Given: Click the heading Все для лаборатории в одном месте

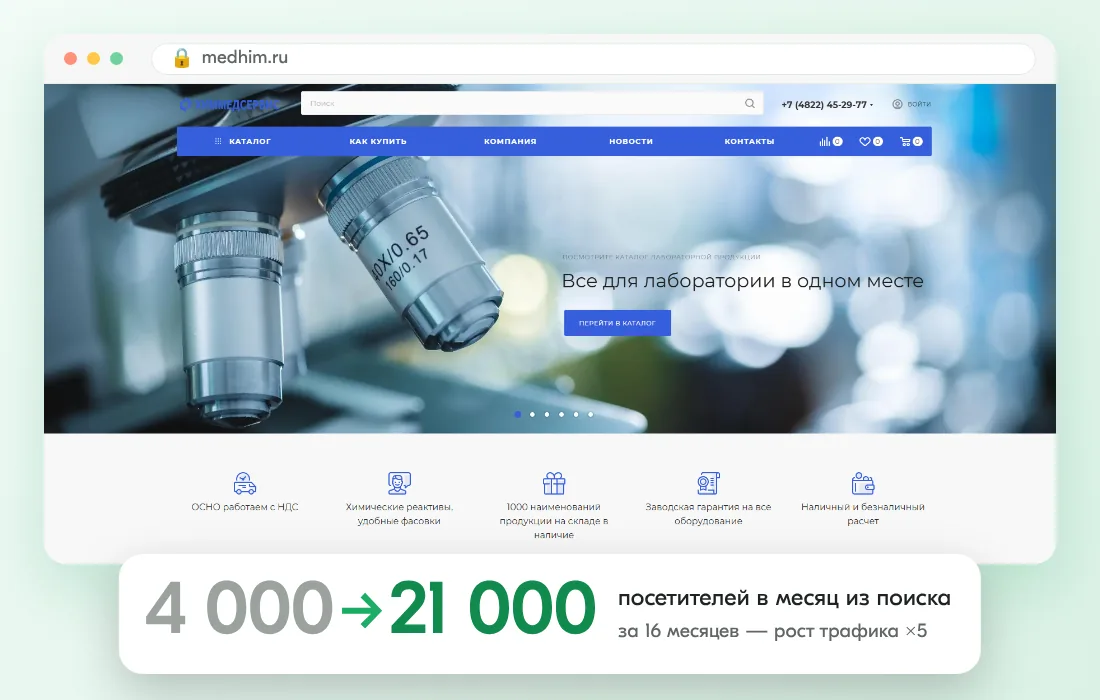Looking at the screenshot, I should (742, 281).
